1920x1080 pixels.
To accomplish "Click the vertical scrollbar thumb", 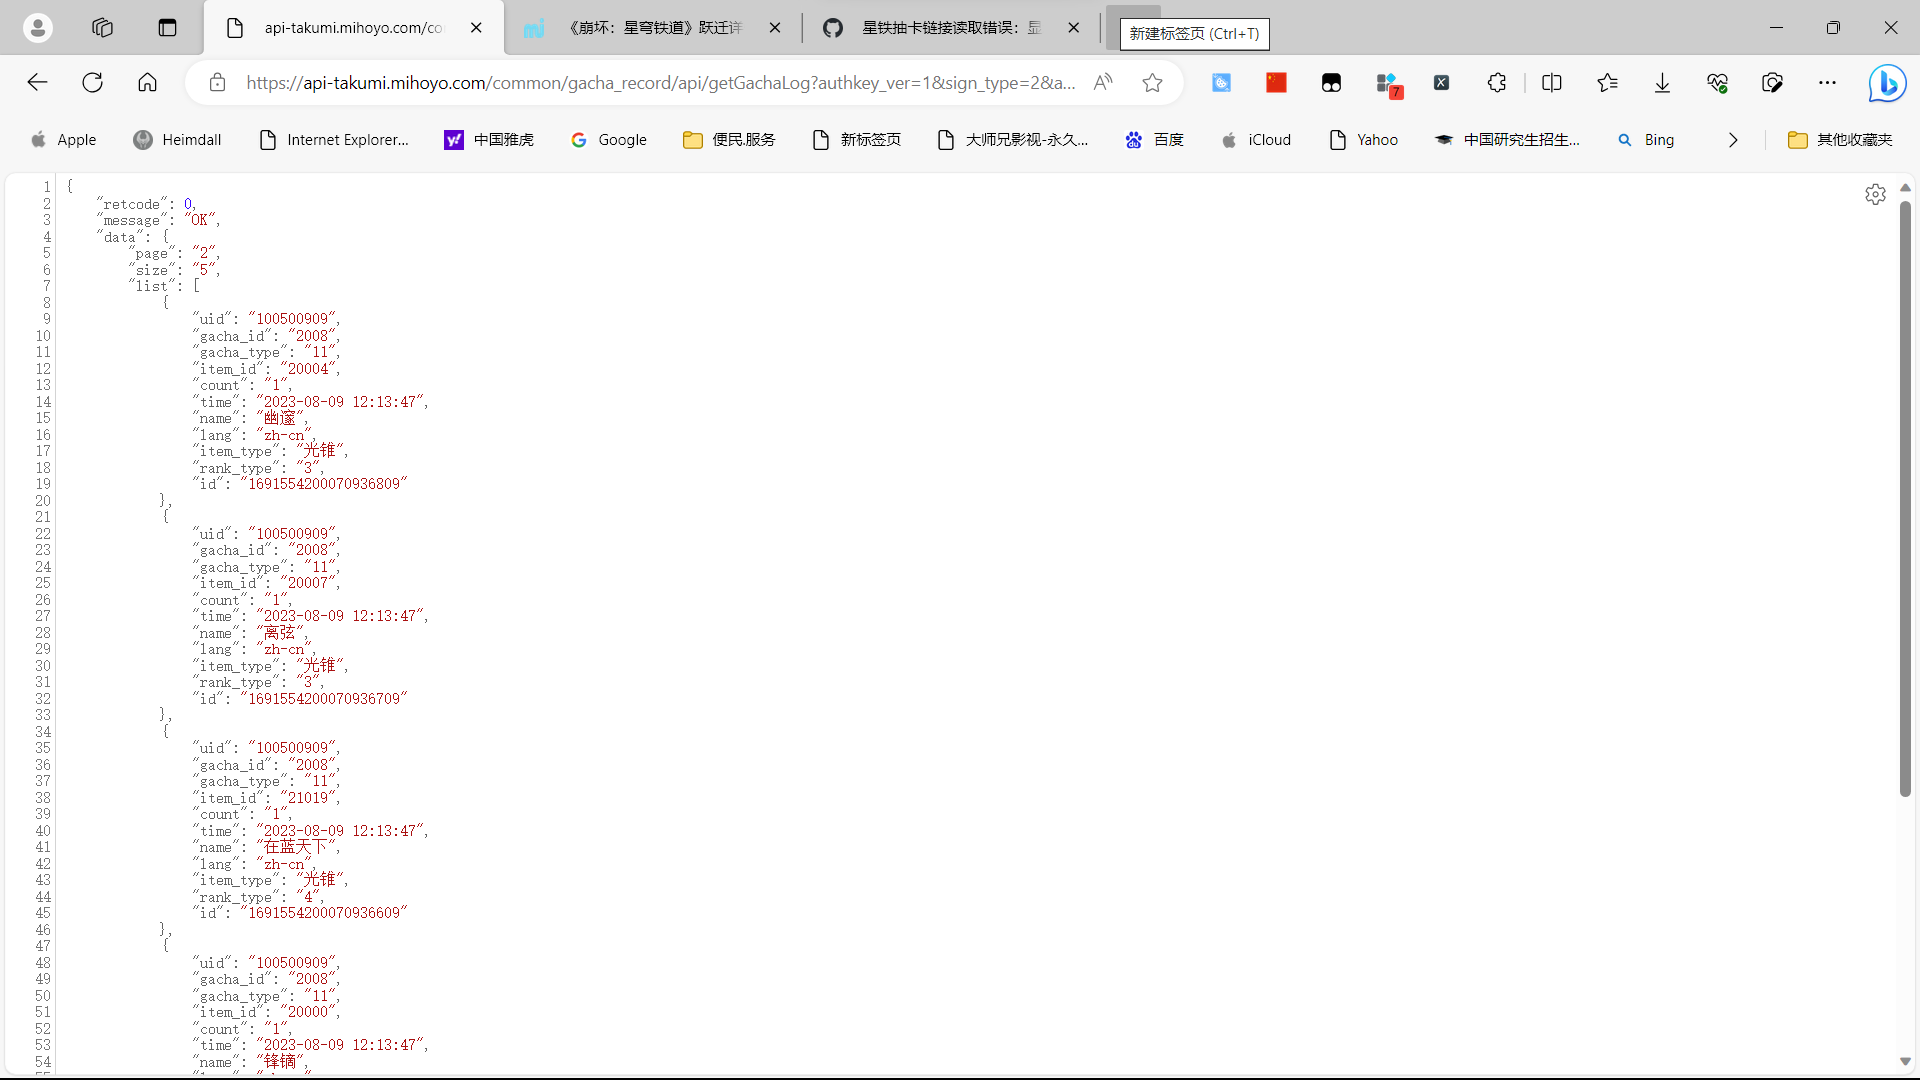I will (x=1905, y=500).
